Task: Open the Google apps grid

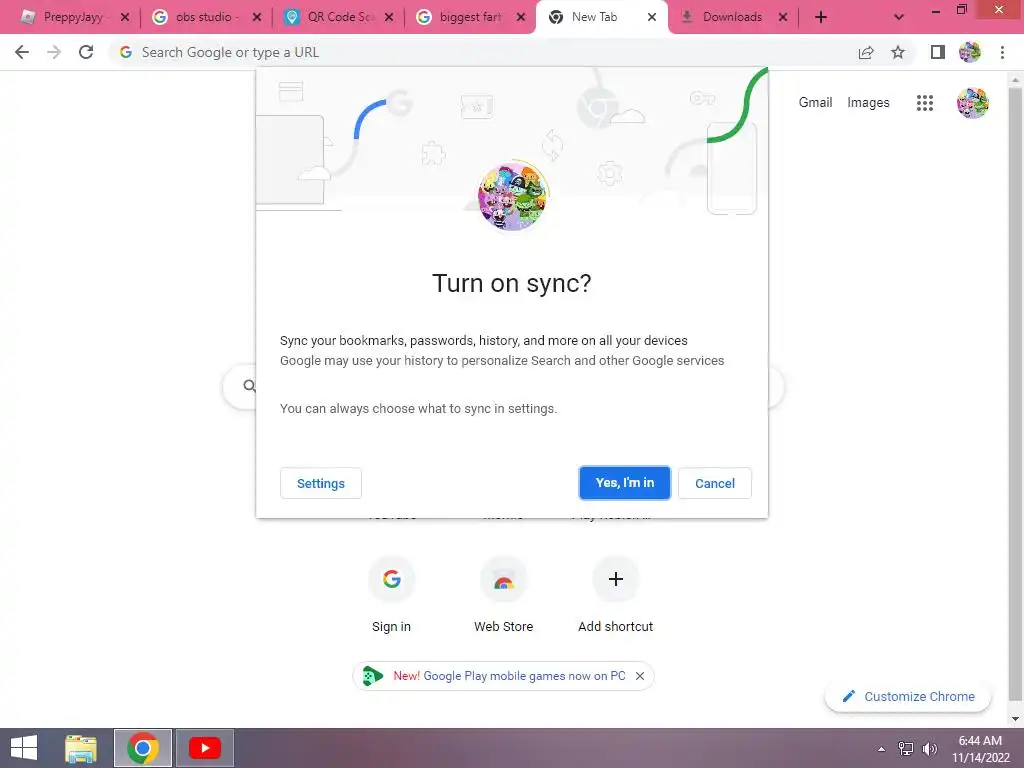Action: tap(925, 103)
